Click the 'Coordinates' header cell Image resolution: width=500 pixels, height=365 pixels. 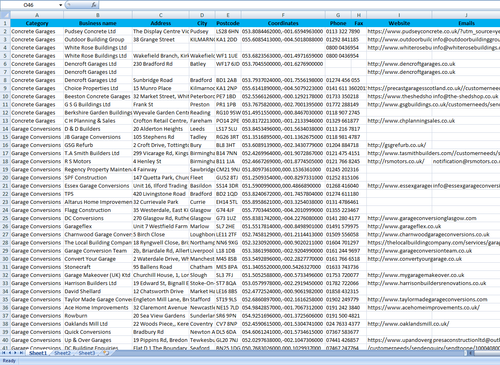point(283,23)
